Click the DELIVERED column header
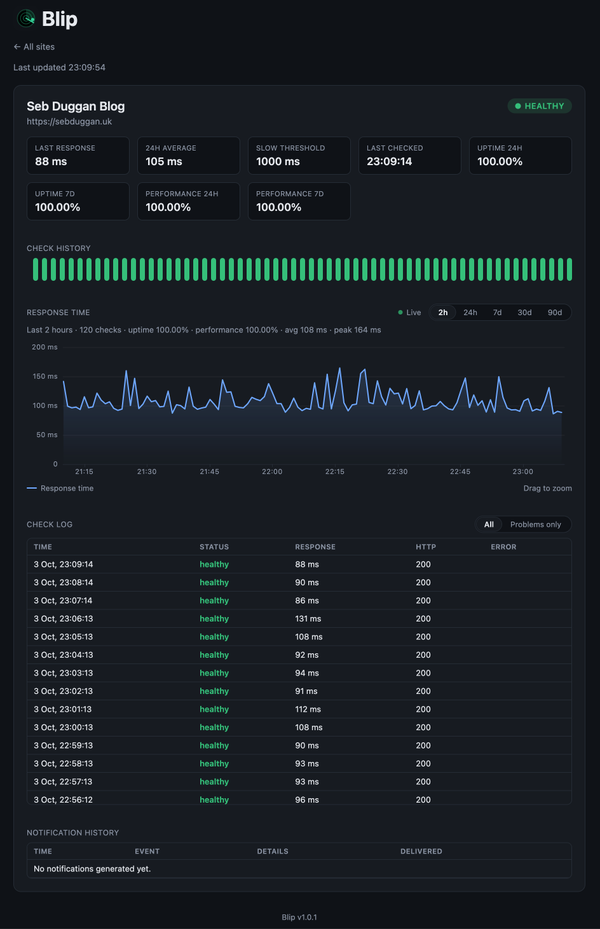Viewport: 600px width, 929px height. (421, 851)
